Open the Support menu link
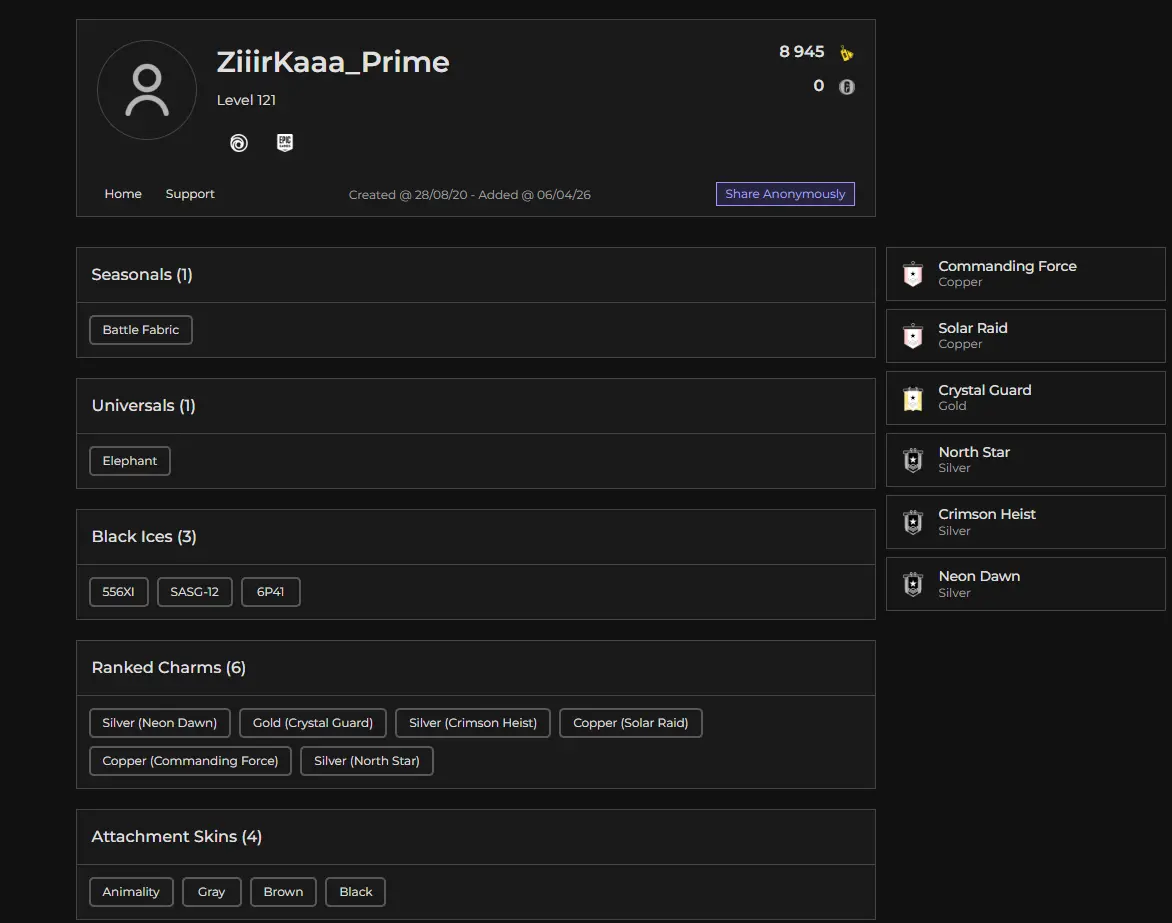1172x923 pixels. pos(190,194)
